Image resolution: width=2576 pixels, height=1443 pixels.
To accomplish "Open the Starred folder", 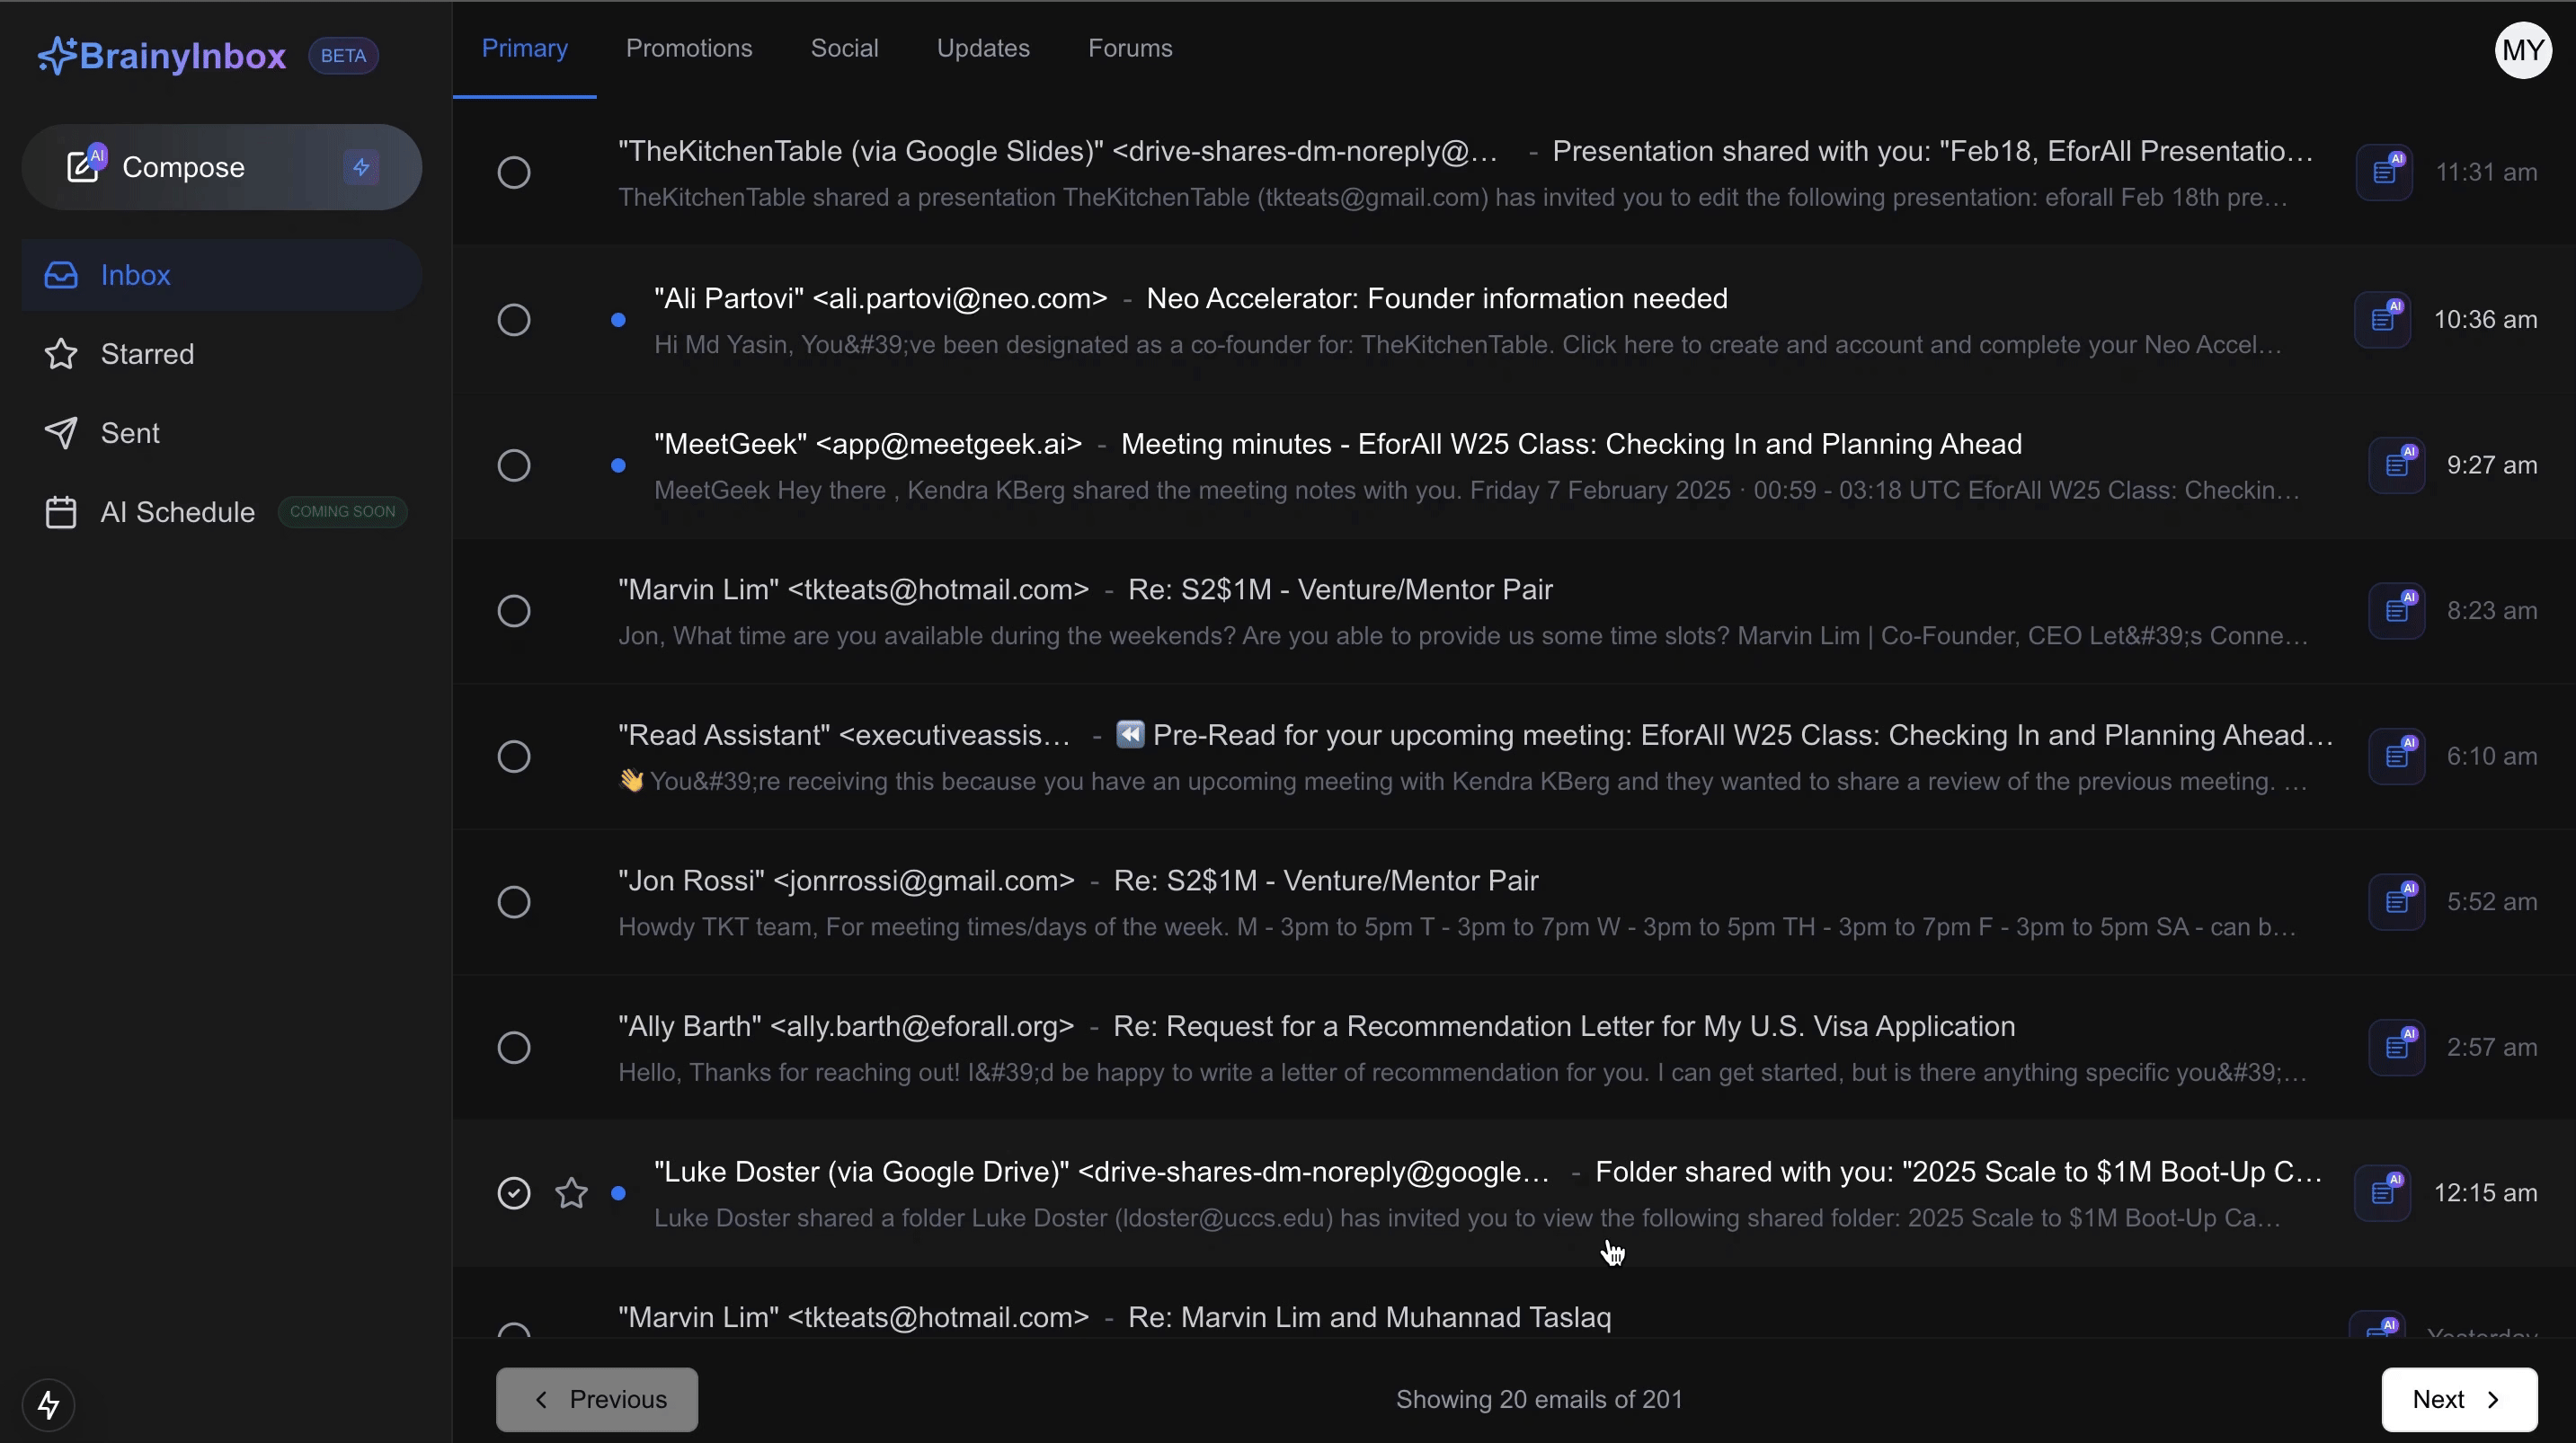I will click(222, 354).
